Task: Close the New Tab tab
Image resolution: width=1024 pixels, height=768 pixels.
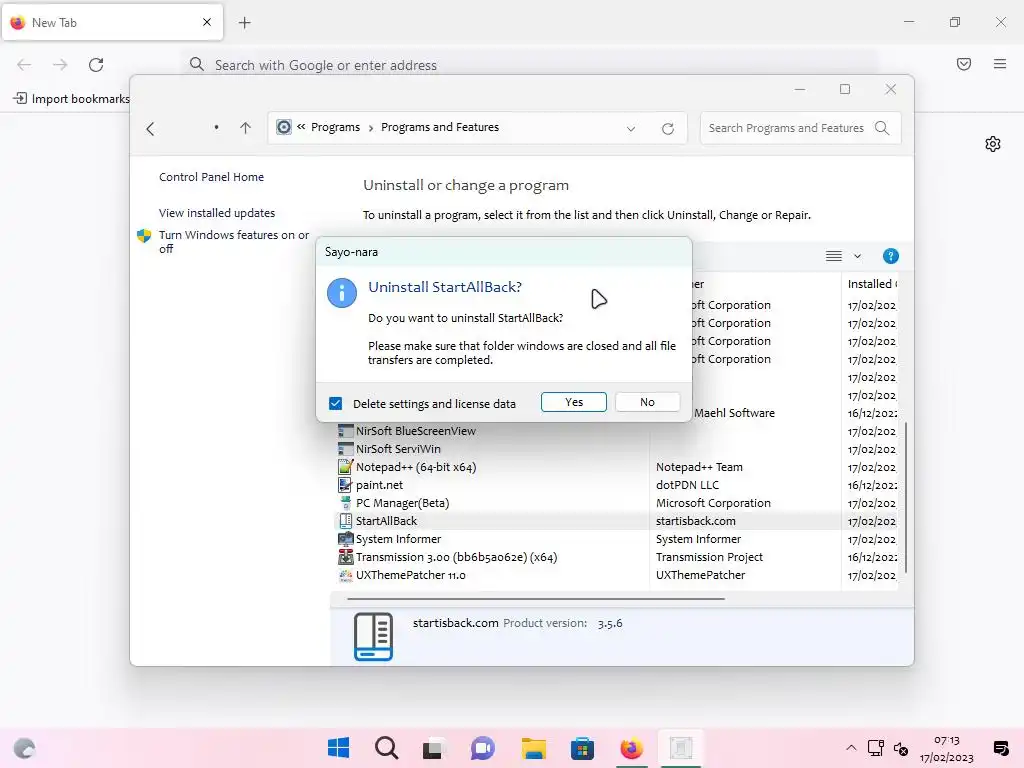Action: 207,22
